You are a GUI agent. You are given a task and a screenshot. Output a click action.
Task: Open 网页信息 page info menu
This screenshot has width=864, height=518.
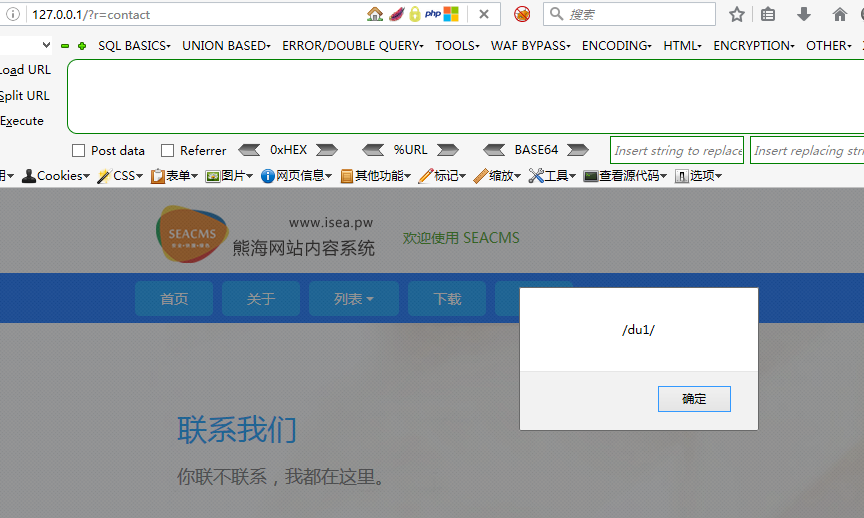[x=296, y=176]
